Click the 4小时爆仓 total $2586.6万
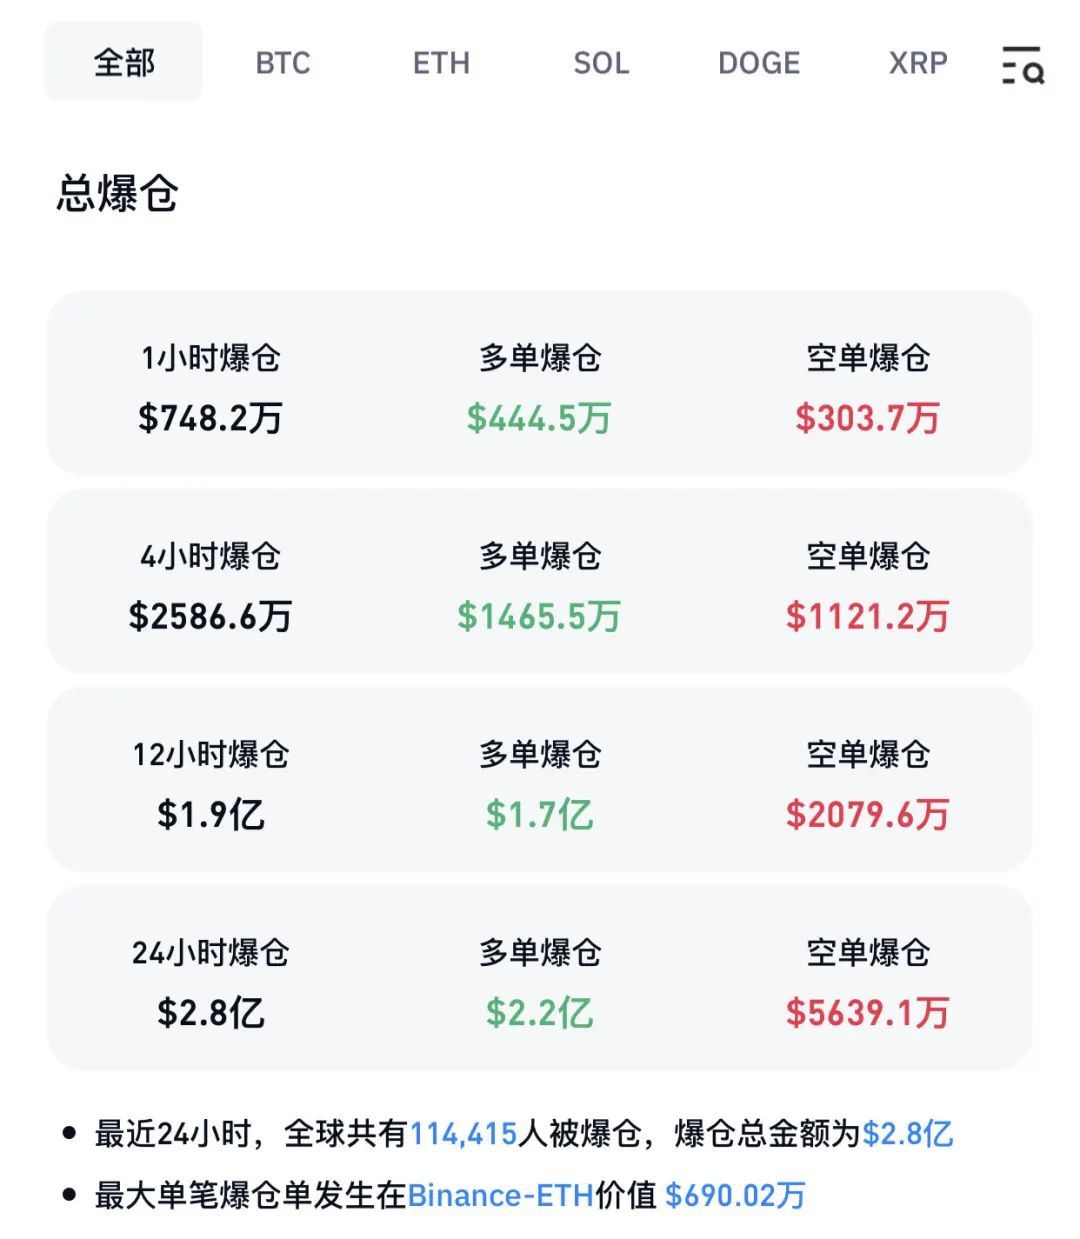The width and height of the screenshot is (1080, 1239). coord(210,616)
